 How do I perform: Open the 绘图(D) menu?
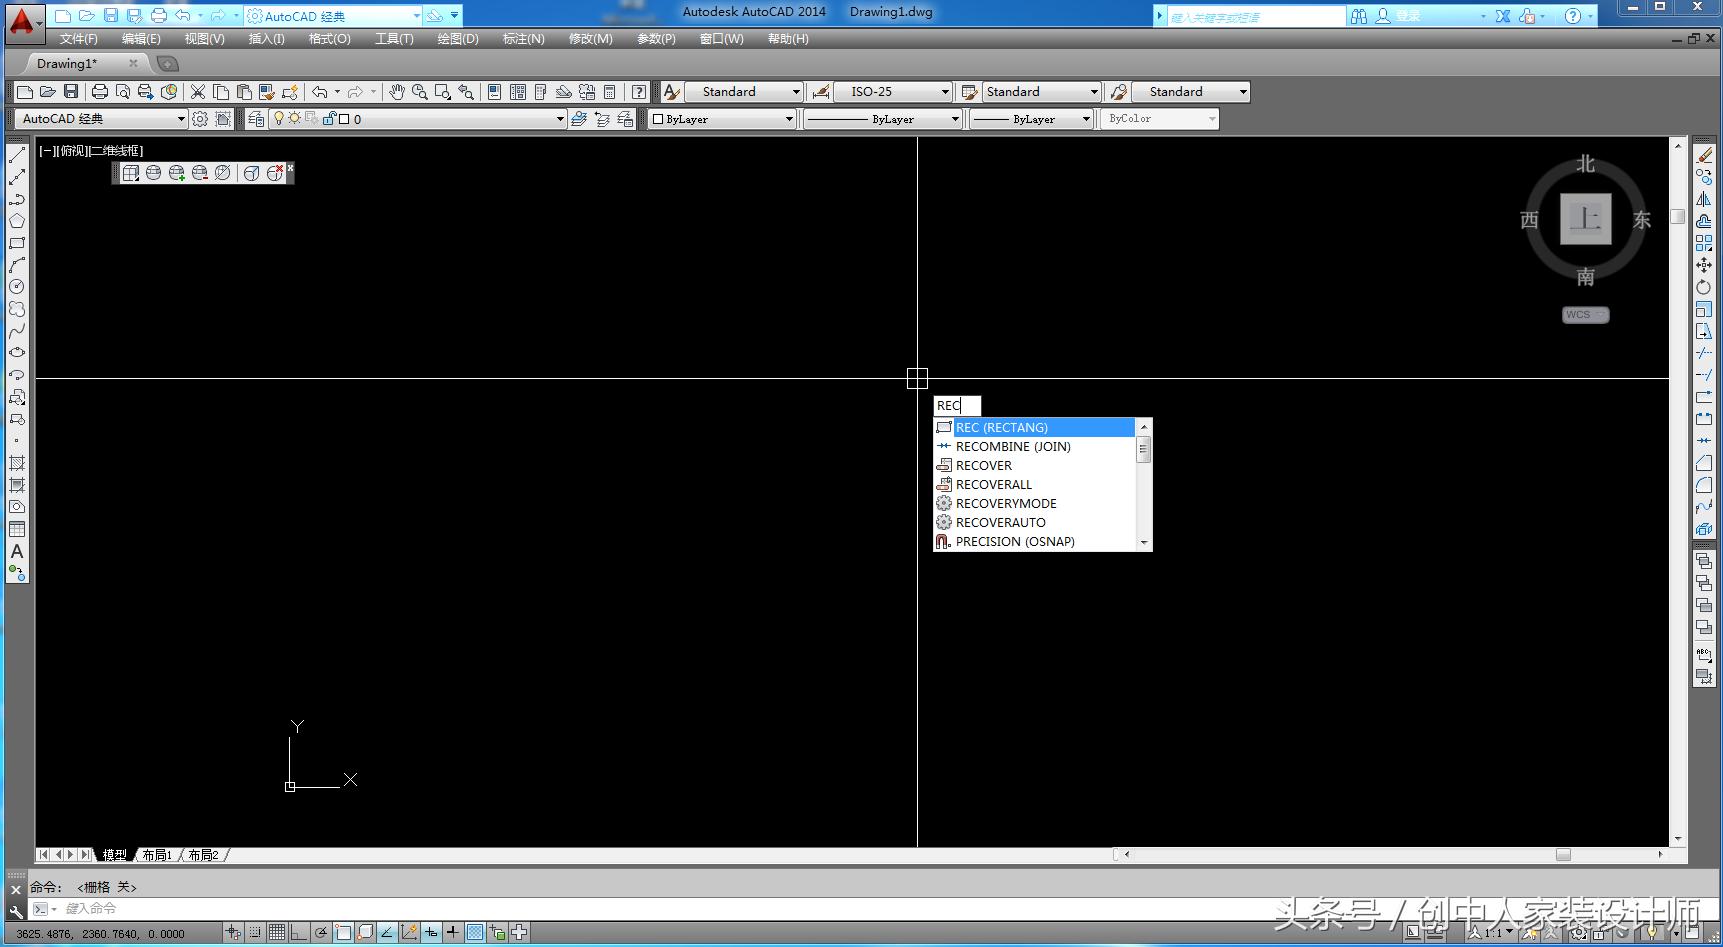click(458, 39)
